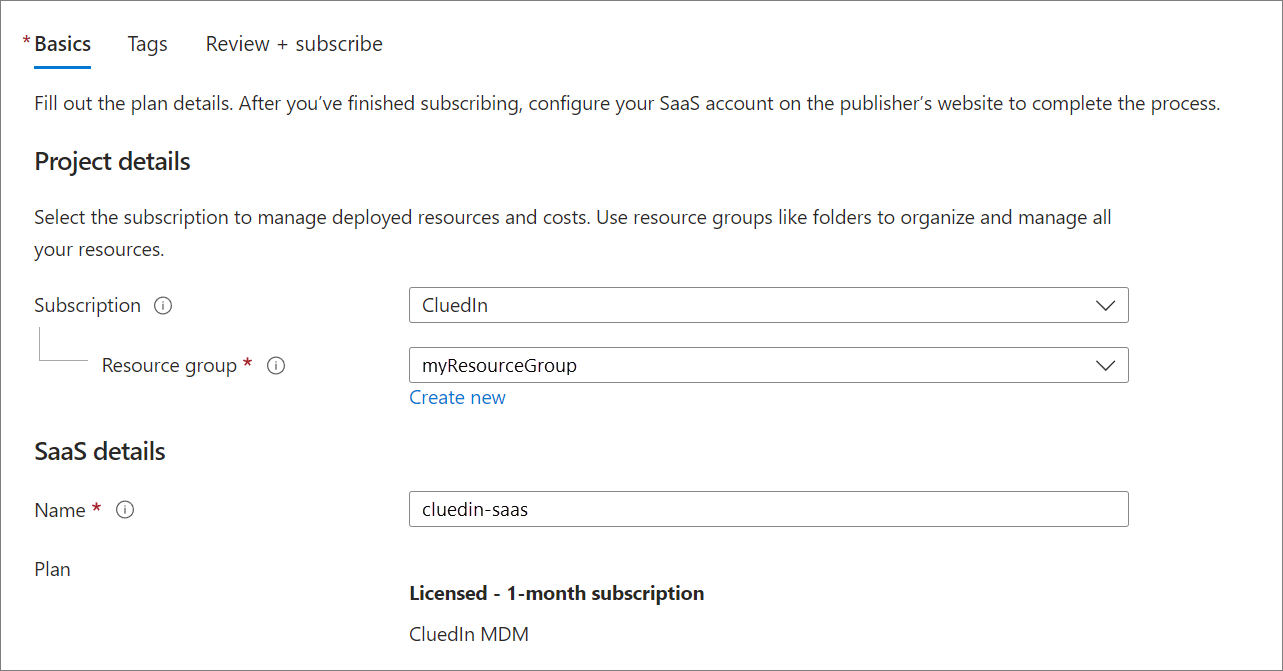The height and width of the screenshot is (671, 1283).
Task: Open the Basics tab
Action: (62, 44)
